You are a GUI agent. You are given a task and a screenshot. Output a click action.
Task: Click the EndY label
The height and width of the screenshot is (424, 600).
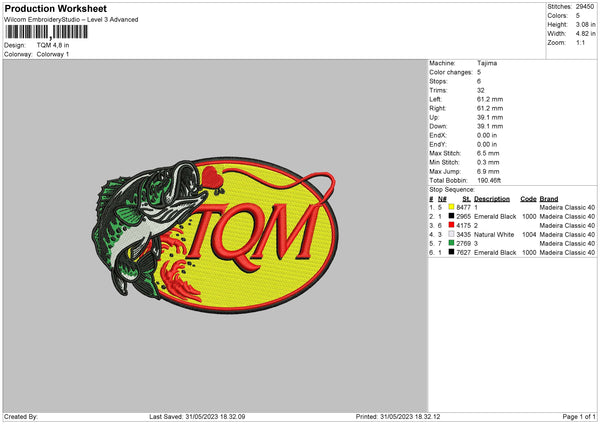pos(438,145)
